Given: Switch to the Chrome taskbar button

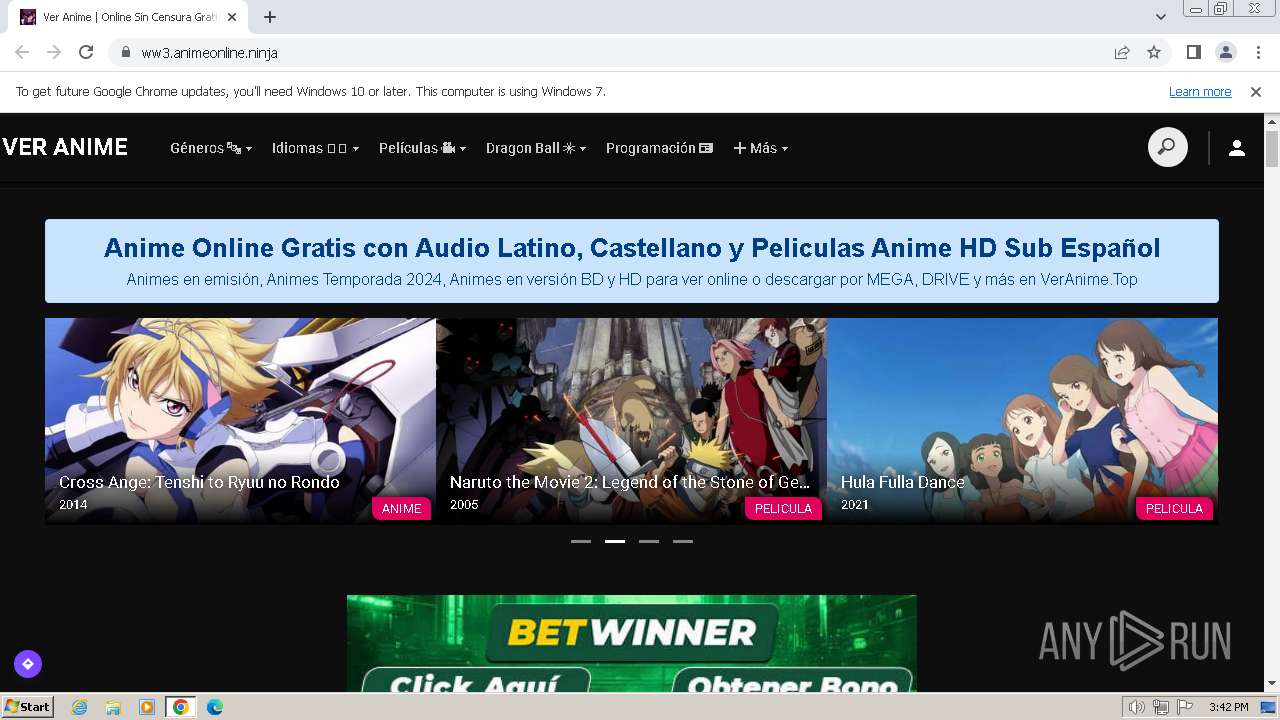Looking at the screenshot, I should point(181,707).
